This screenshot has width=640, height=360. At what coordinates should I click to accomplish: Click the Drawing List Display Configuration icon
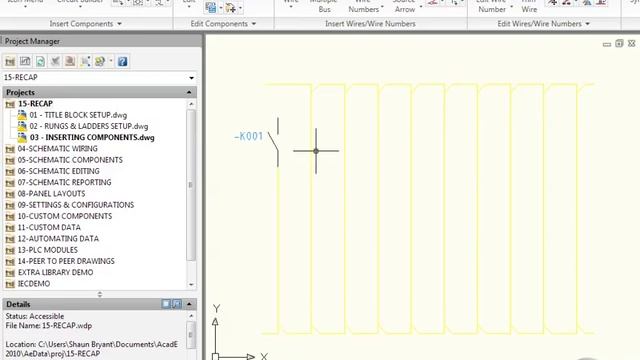pos(85,62)
